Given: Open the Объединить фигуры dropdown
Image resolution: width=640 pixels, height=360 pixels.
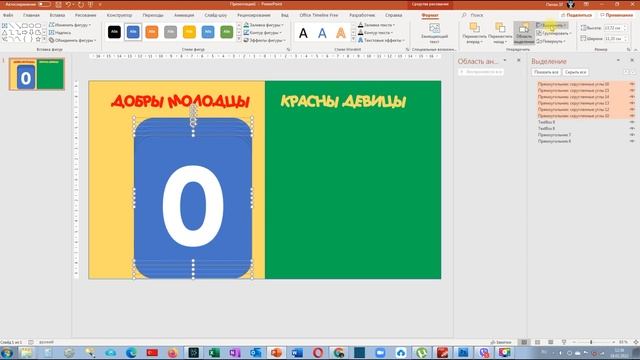Looking at the screenshot, I should 72,40.
